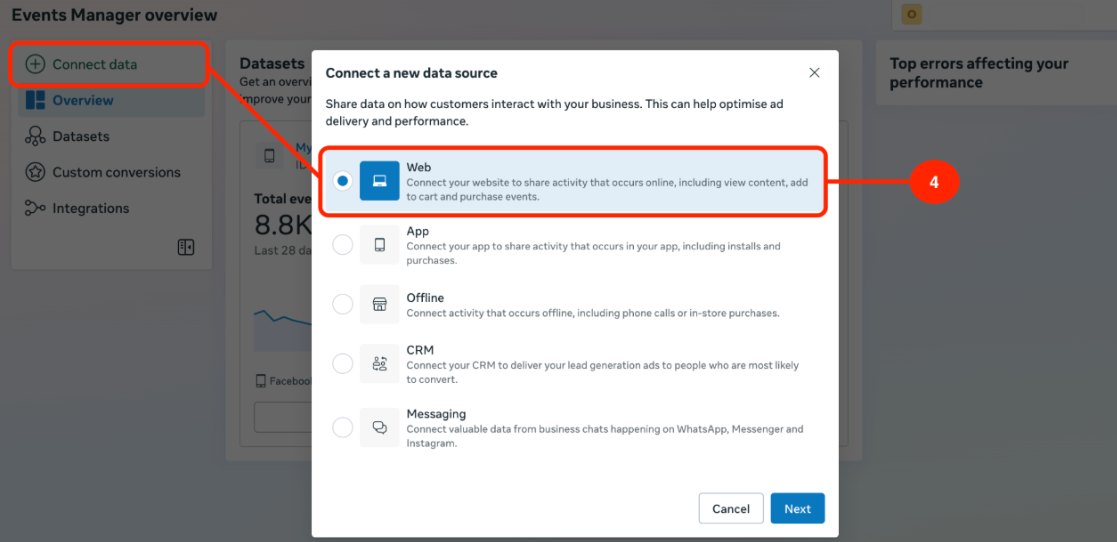Click the Cancel button
Viewport: 1117px width, 542px height.
[731, 509]
